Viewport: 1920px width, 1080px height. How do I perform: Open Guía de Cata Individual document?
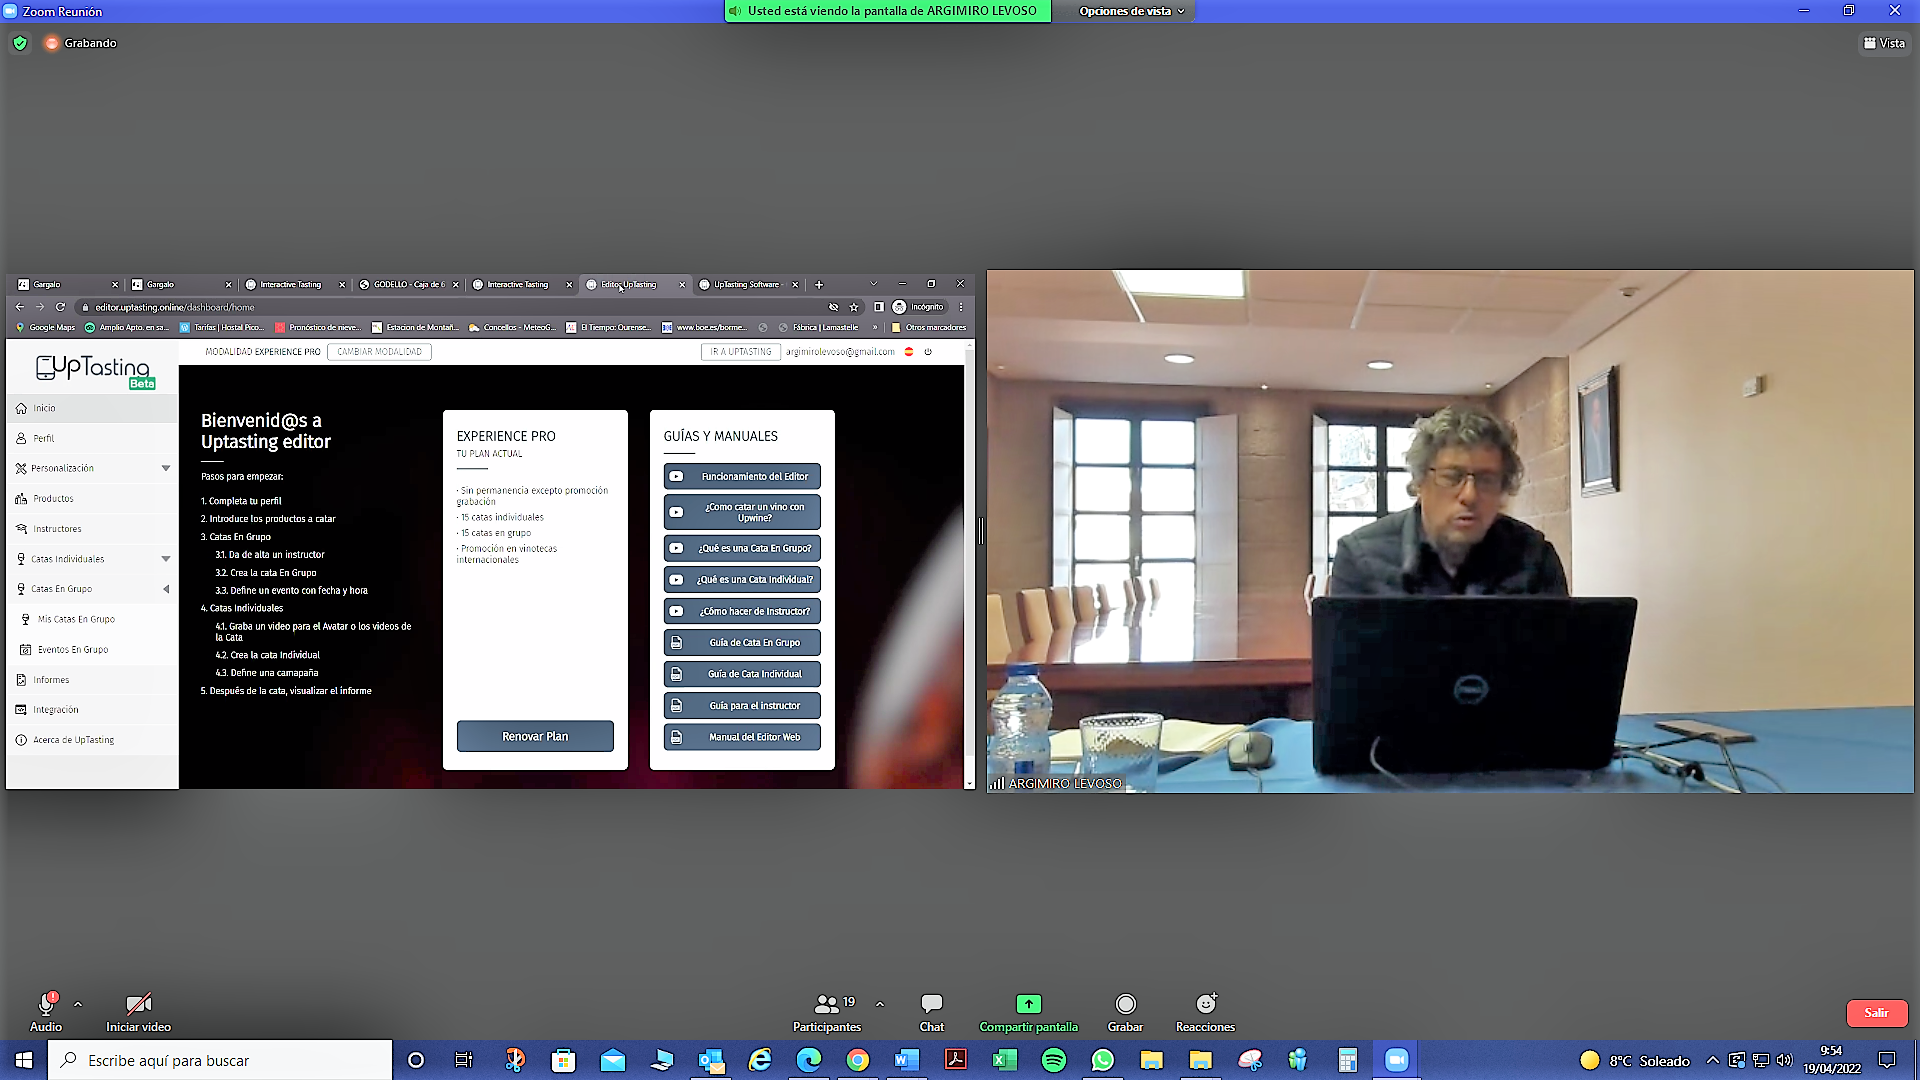742,674
